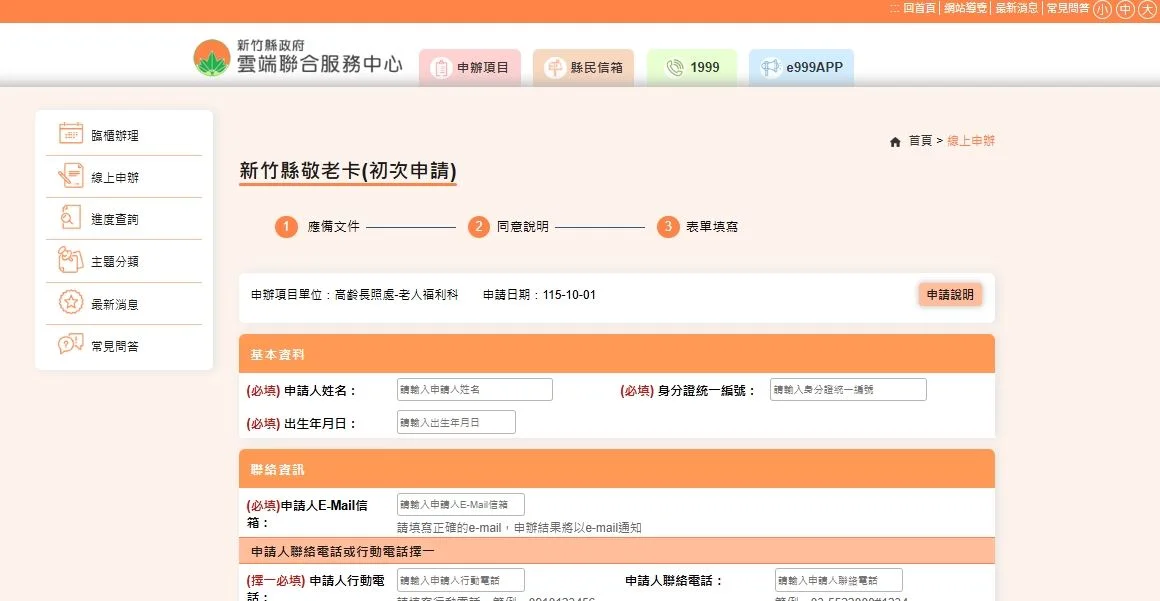
Task: Click the 主題分類 icon in sidebar
Action: click(x=71, y=260)
